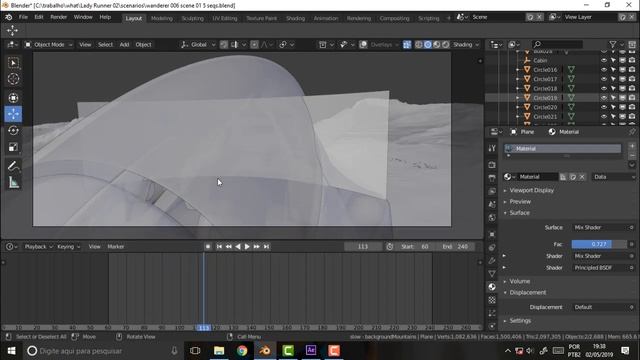Open the Render menu
The image size is (640, 360).
pos(58,17)
